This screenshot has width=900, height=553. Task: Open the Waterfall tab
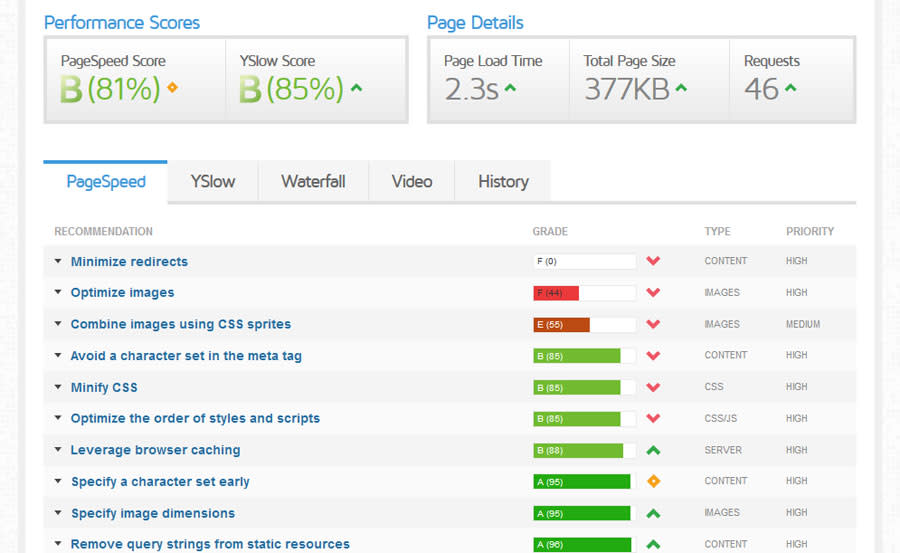(x=313, y=181)
